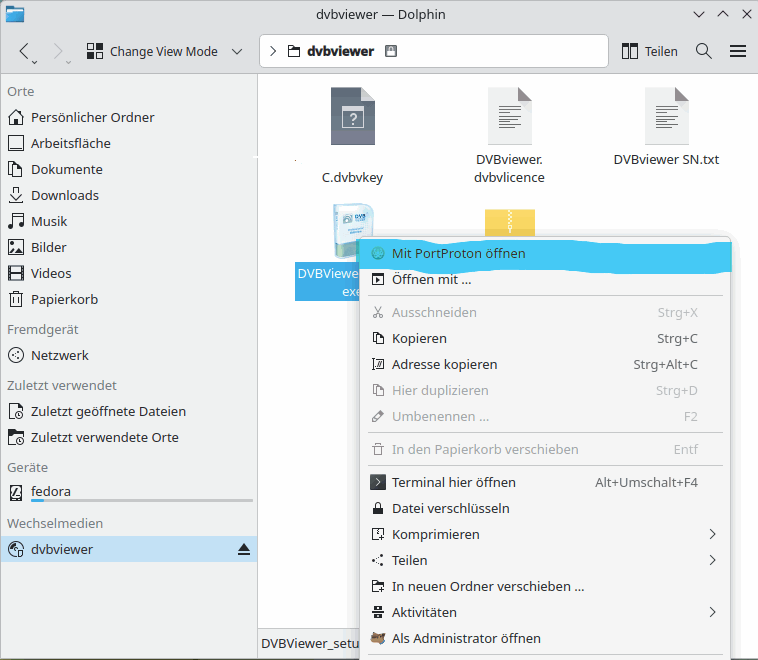Open the search magnifier icon
The width and height of the screenshot is (758, 660).
click(703, 51)
